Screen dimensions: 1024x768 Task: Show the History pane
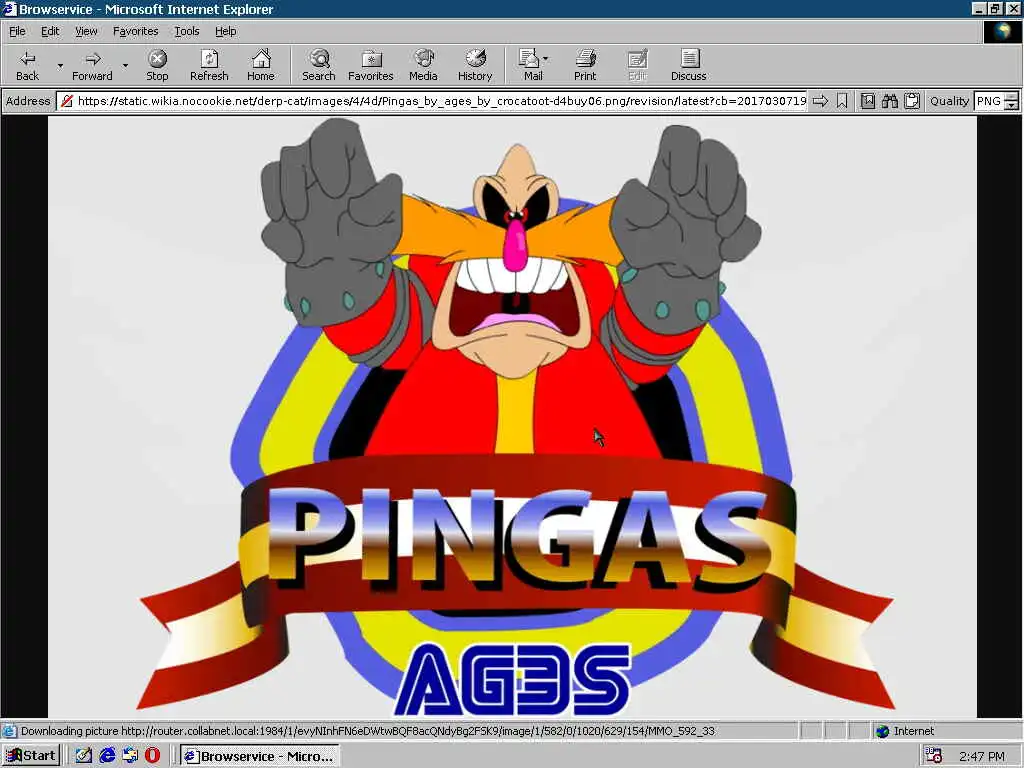pyautogui.click(x=475, y=65)
